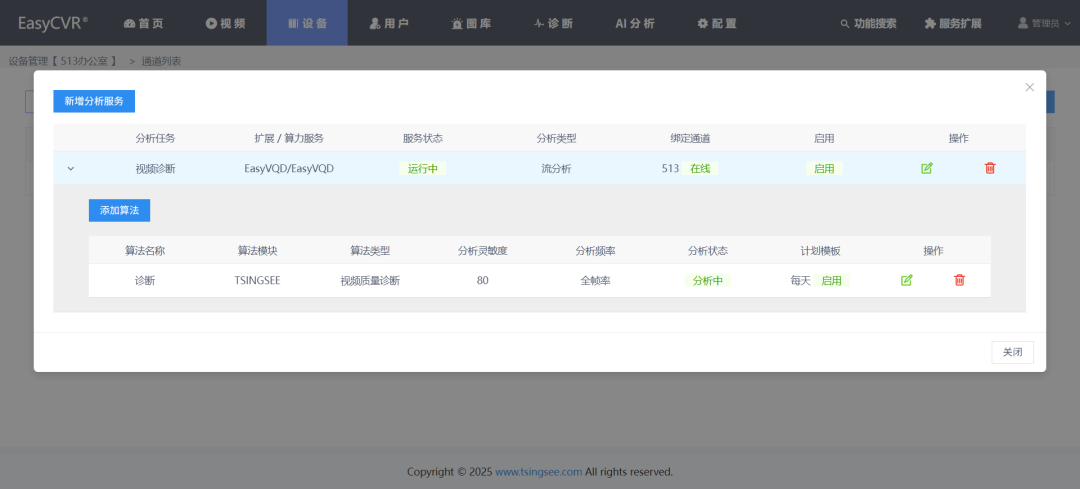Open the 管理员 user dropdown

coord(1044,23)
